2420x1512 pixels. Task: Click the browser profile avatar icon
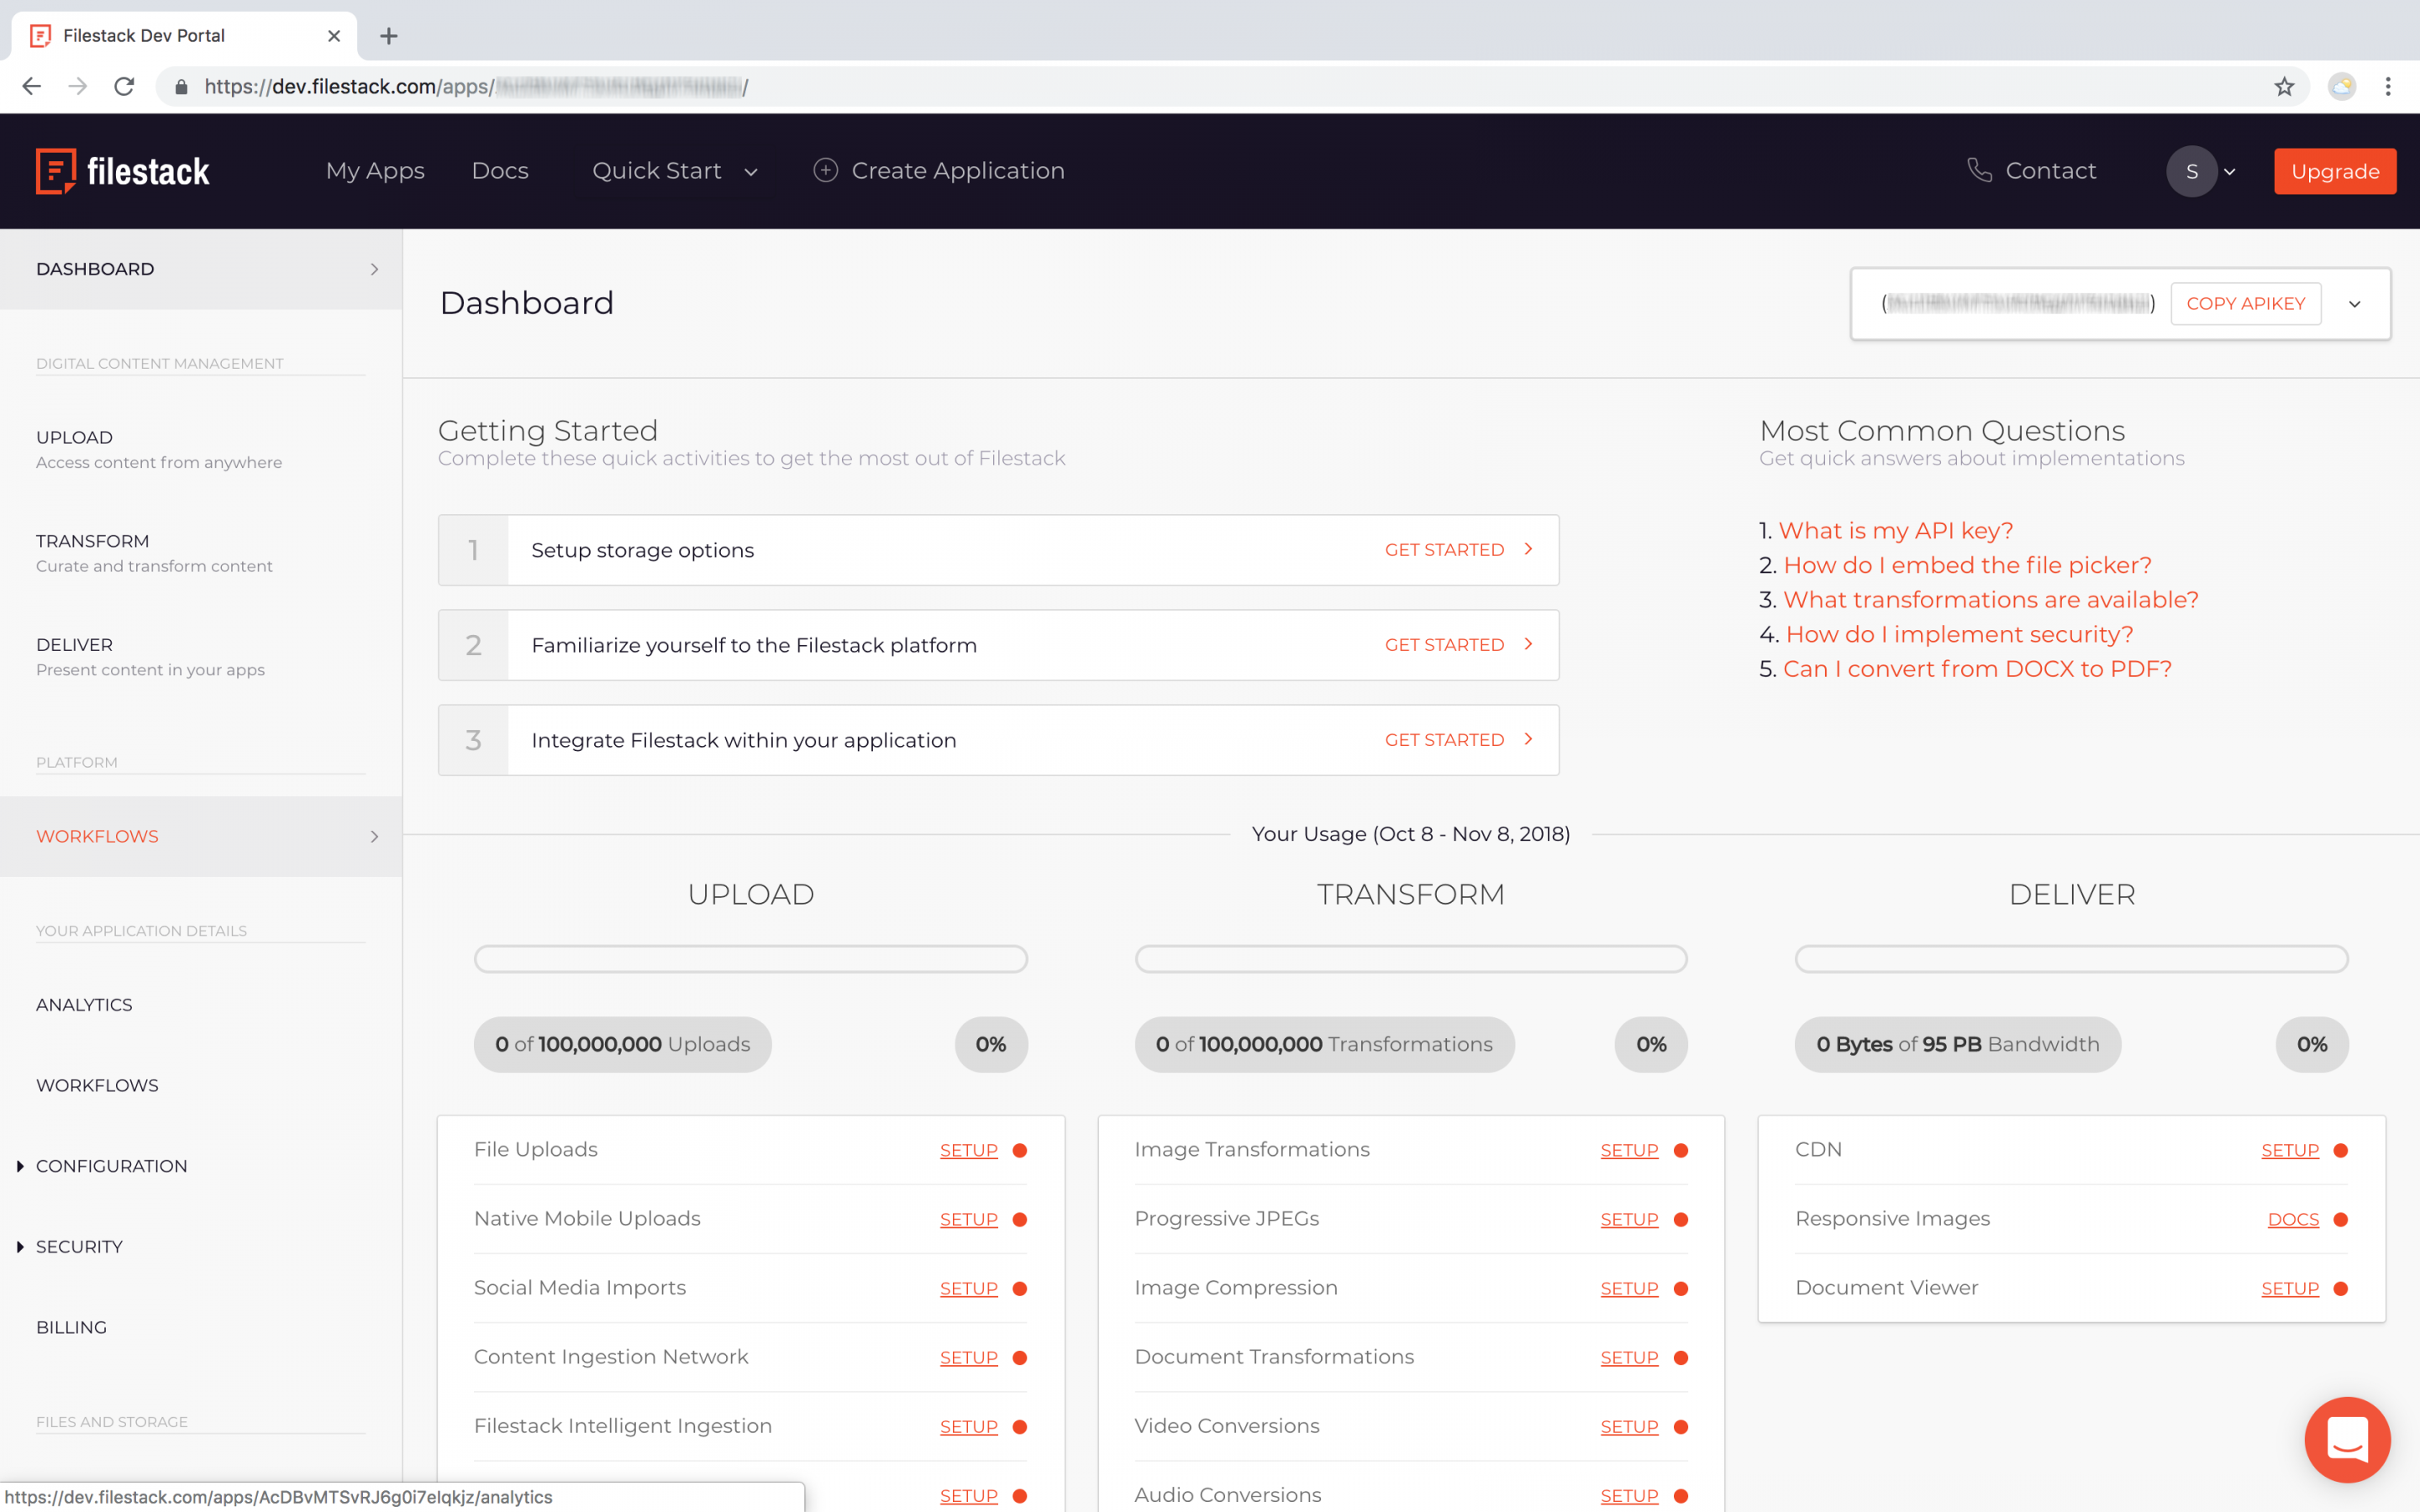click(x=2342, y=87)
